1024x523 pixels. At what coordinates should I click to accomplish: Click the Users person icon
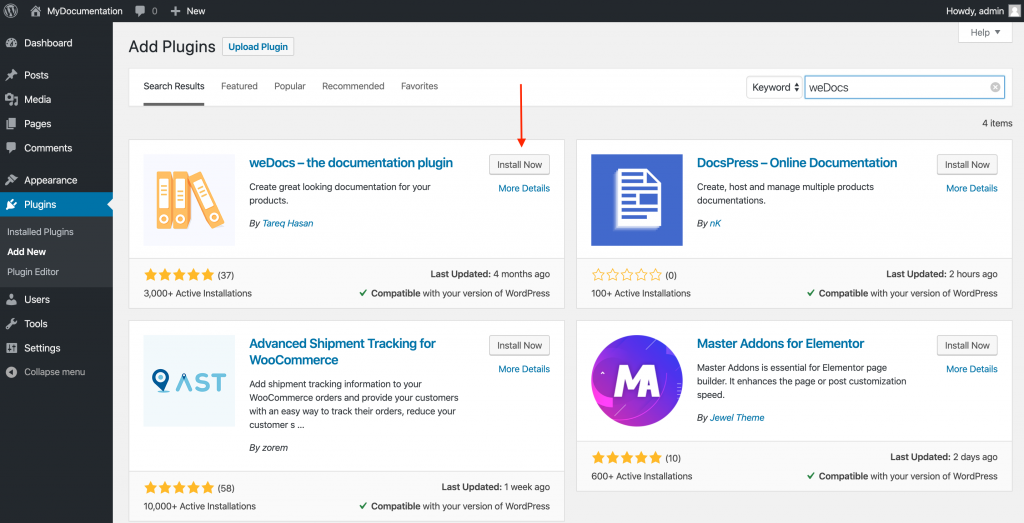11,300
